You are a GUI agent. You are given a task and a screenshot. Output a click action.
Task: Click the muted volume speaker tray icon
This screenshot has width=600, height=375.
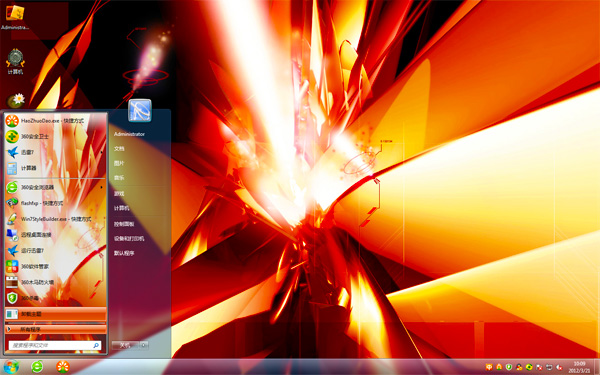click(559, 367)
